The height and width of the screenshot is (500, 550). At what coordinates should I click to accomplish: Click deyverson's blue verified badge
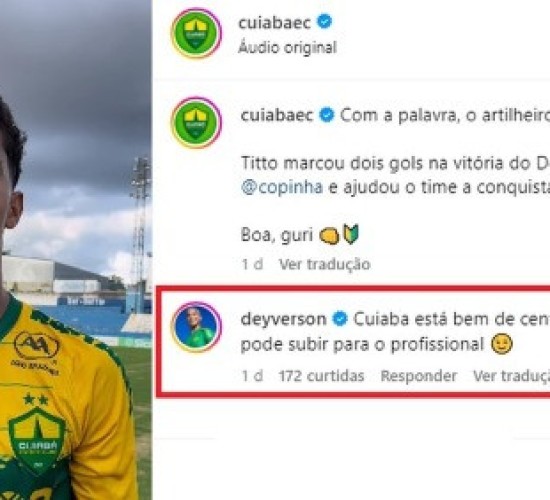click(x=340, y=319)
